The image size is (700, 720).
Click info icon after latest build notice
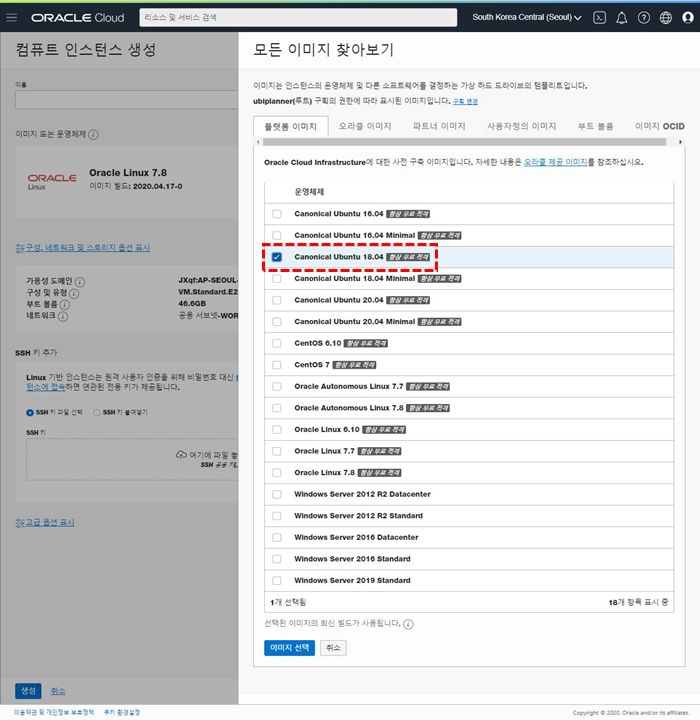click(408, 624)
